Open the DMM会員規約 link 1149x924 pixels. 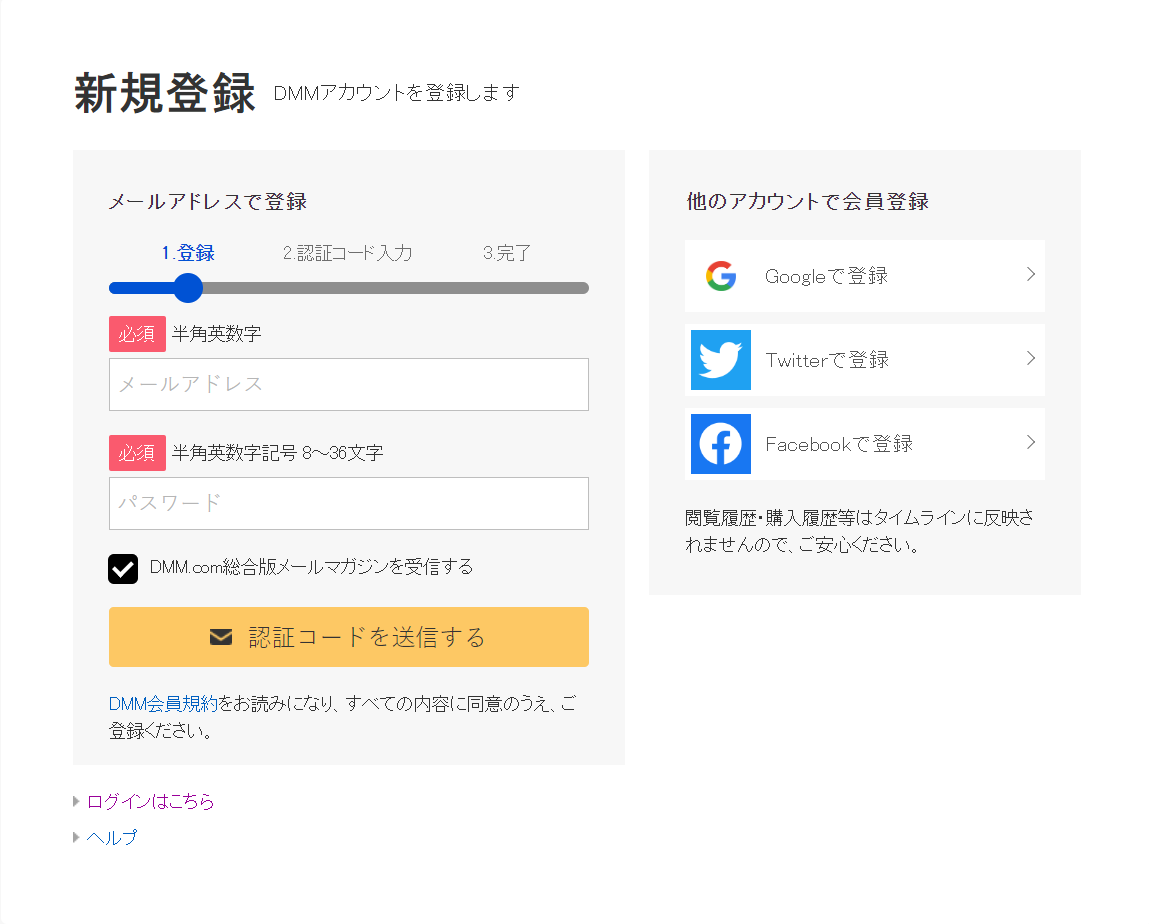(x=163, y=704)
